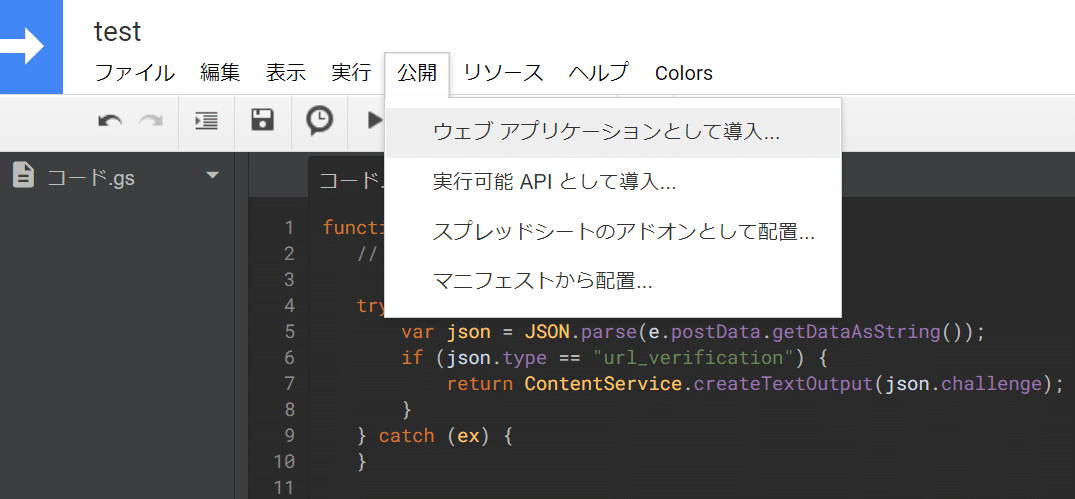
Task: Open the Colors menu
Action: click(x=684, y=73)
